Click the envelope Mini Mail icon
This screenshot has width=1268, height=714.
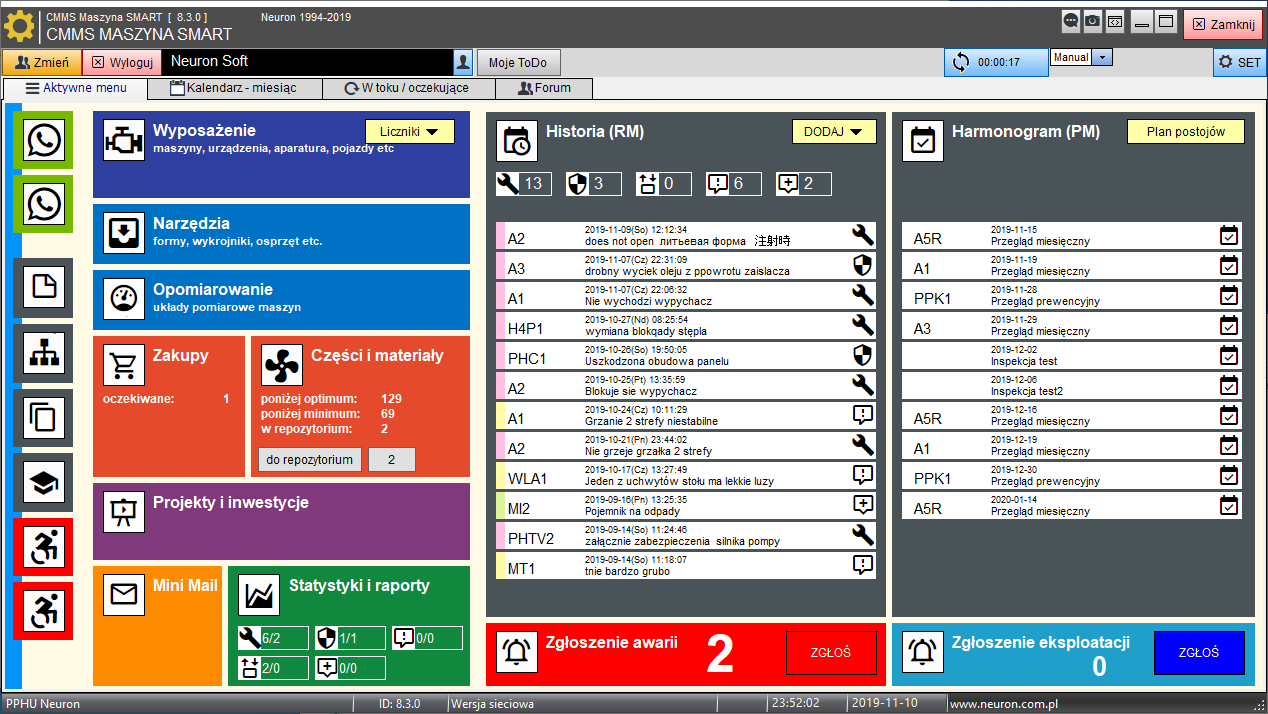point(124,595)
